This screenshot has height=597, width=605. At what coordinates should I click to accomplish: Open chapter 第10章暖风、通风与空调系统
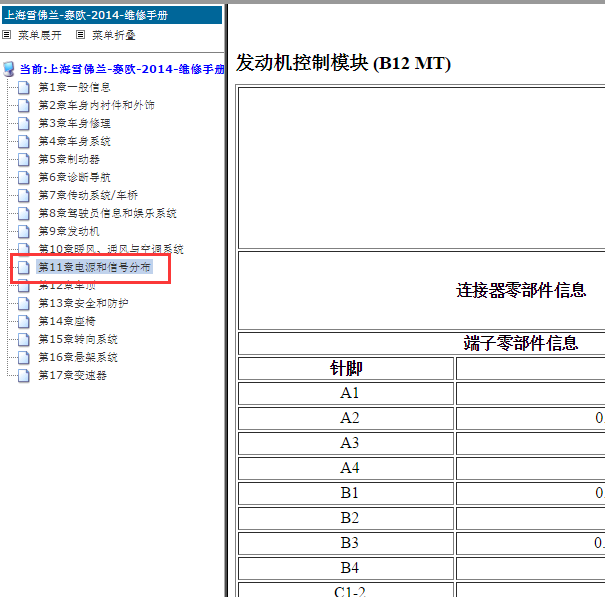[111, 249]
